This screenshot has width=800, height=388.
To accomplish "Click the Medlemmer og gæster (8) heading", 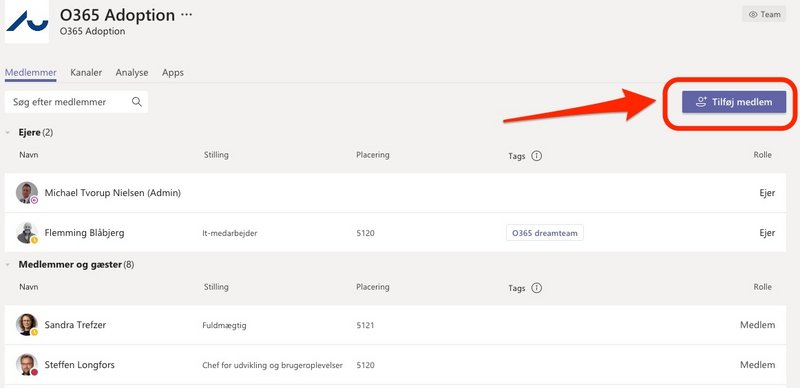I will pyautogui.click(x=77, y=265).
